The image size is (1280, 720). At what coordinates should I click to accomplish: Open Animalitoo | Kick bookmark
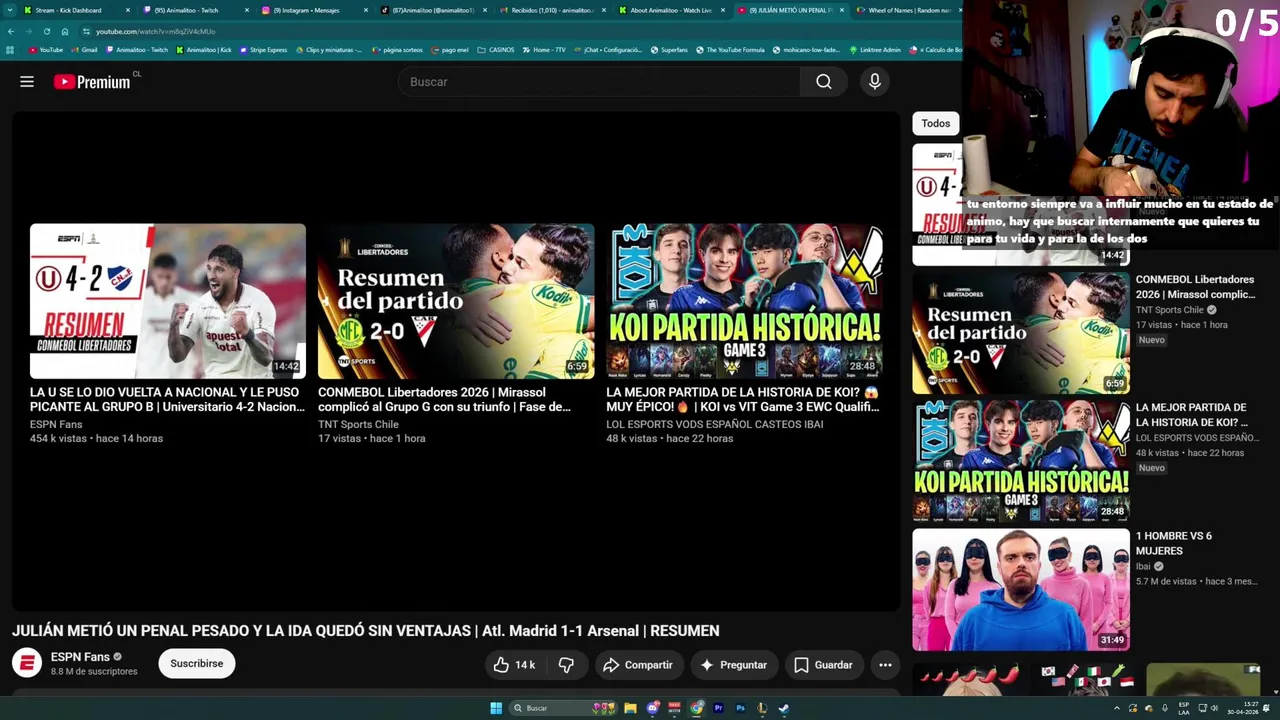(x=203, y=49)
